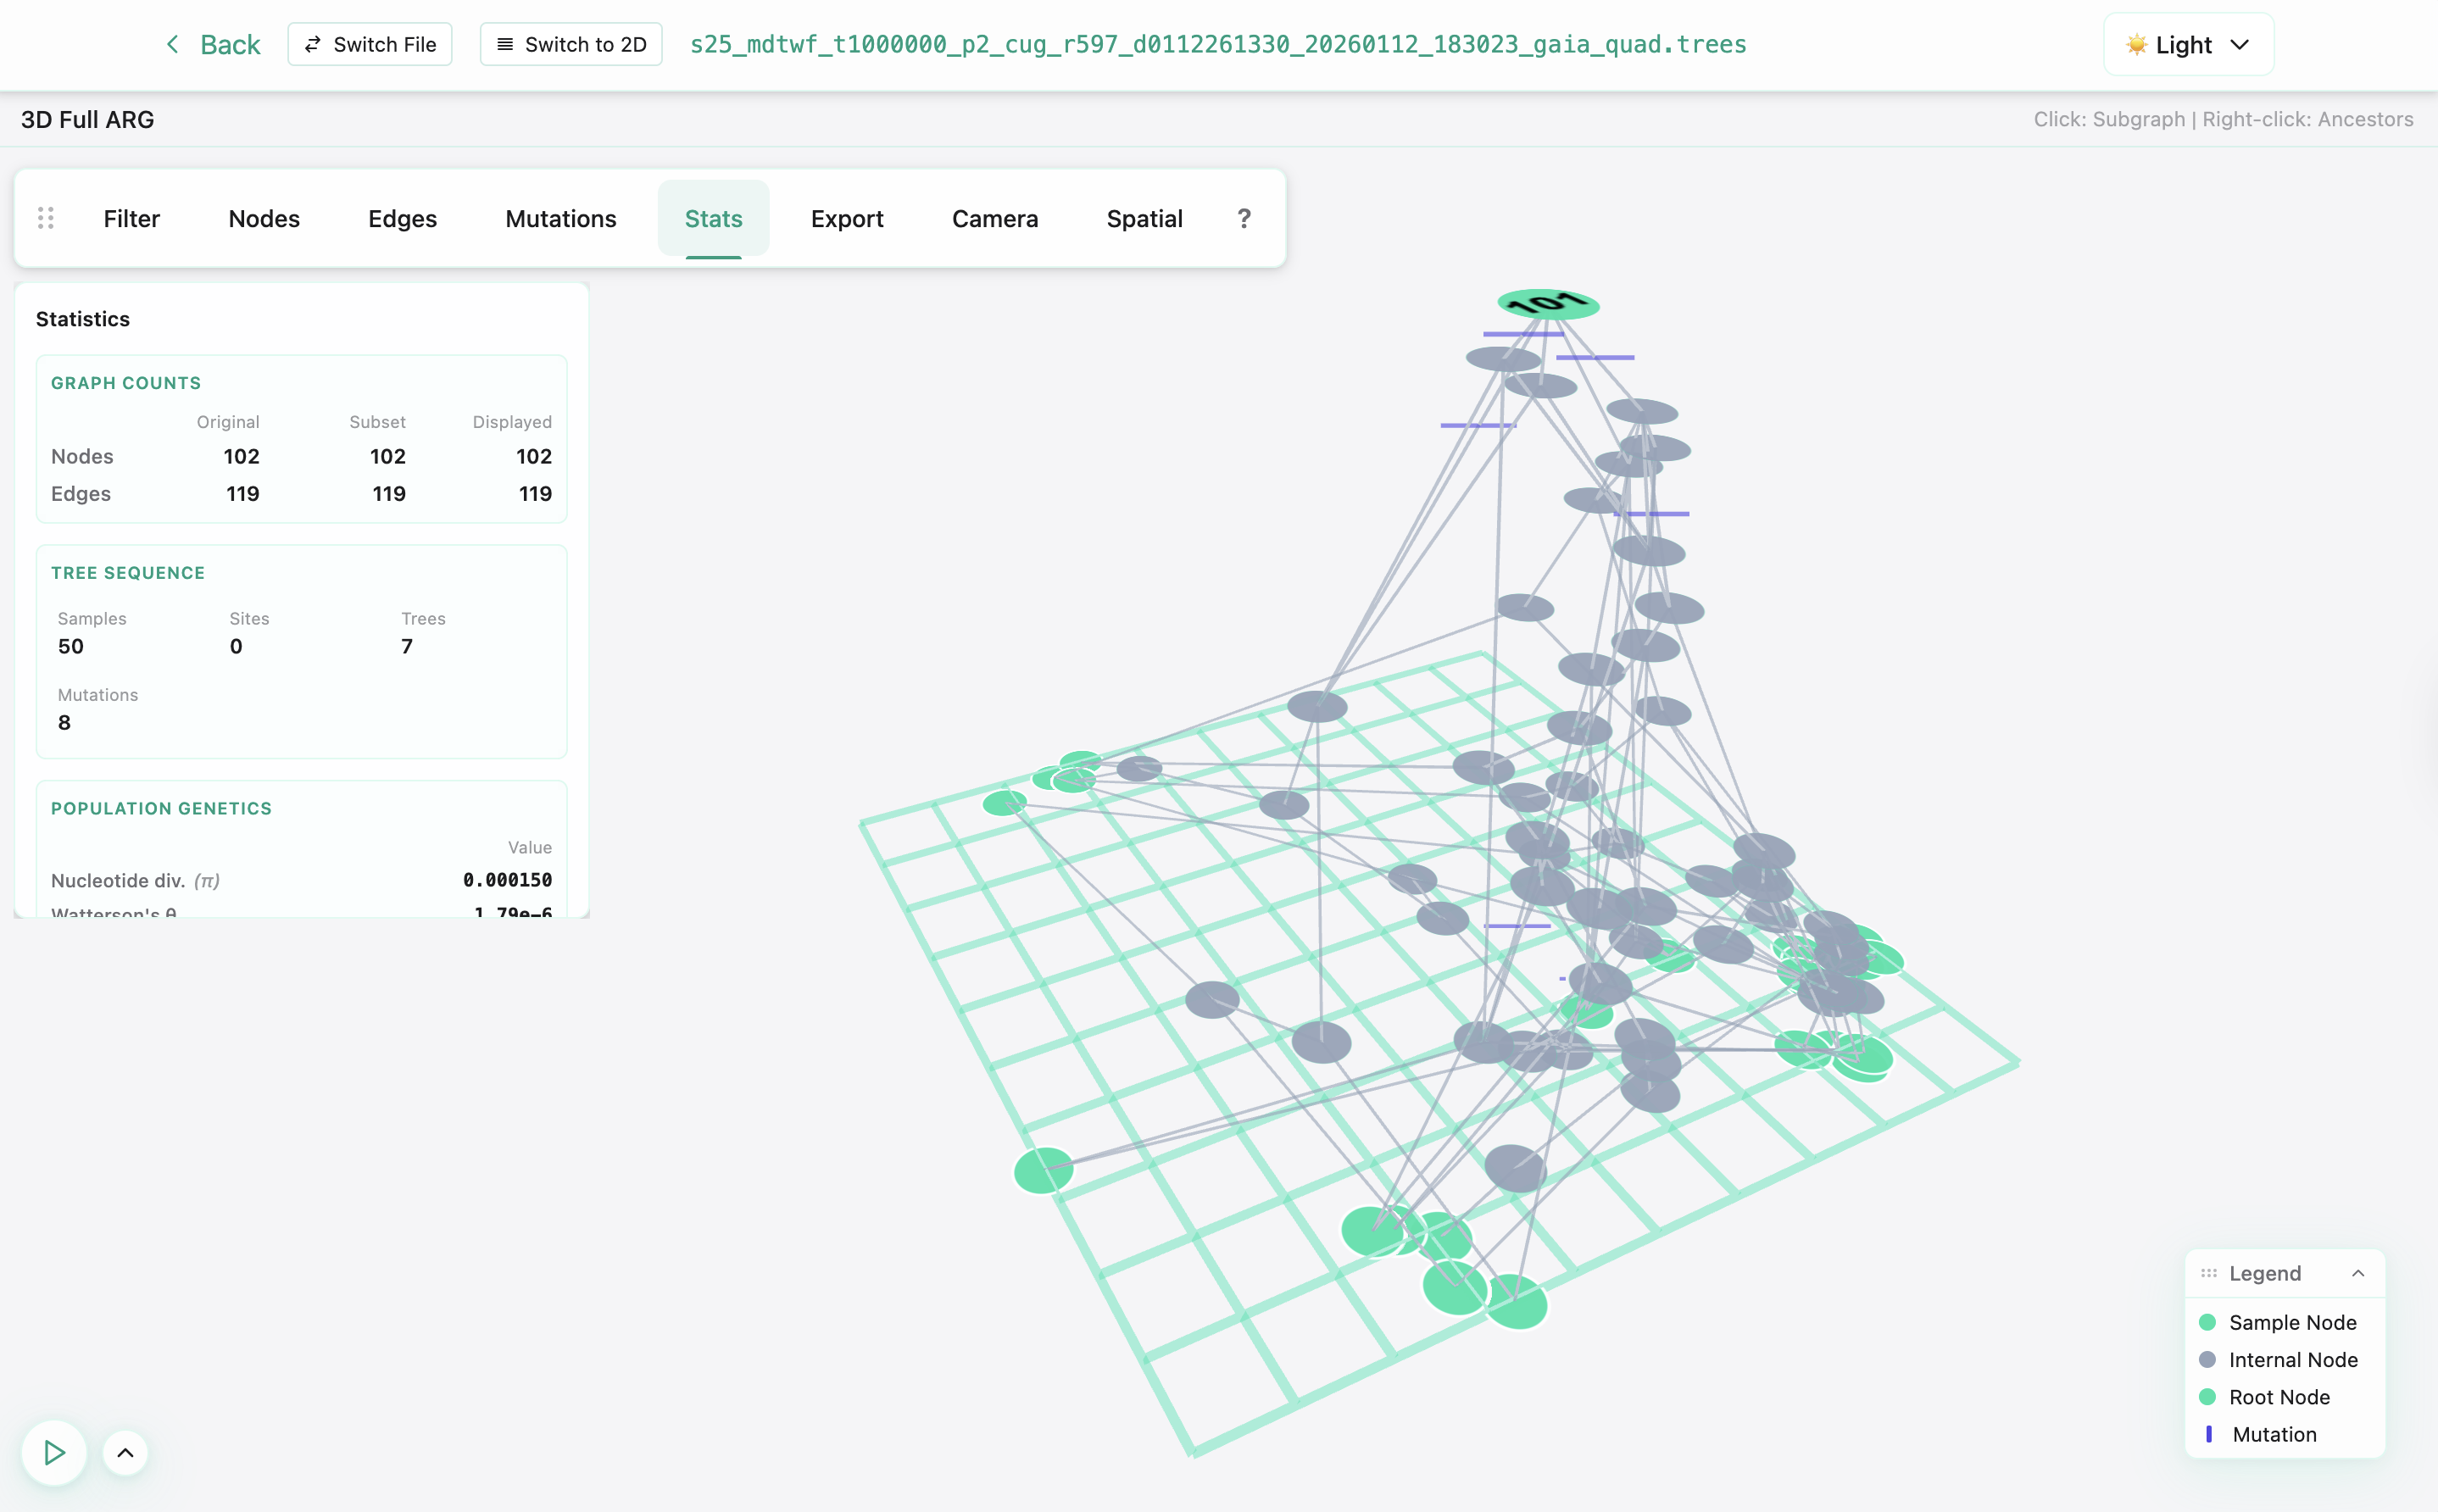Open the Filter tab
Screen dimensions: 2438x1512
(x=131, y=218)
